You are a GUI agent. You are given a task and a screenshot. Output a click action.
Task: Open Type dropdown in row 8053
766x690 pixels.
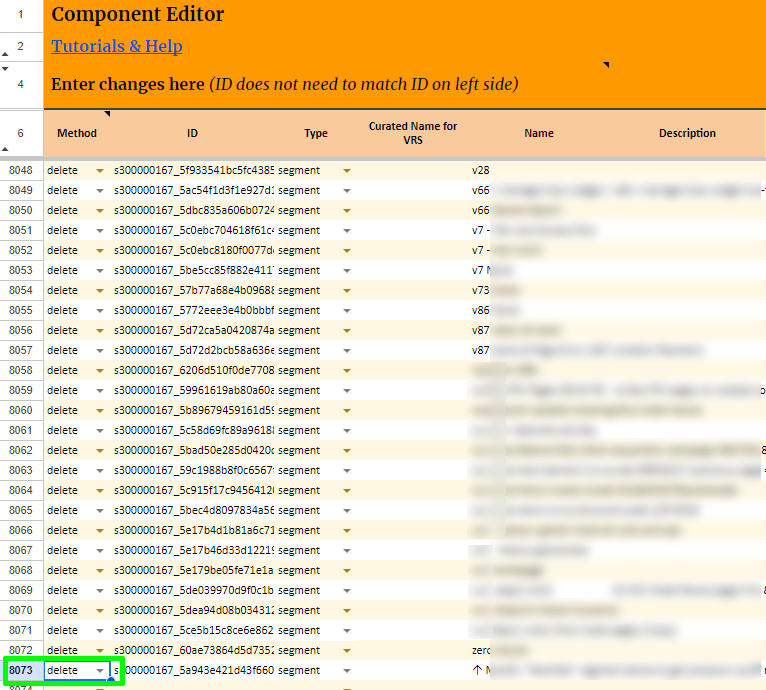[x=347, y=271]
